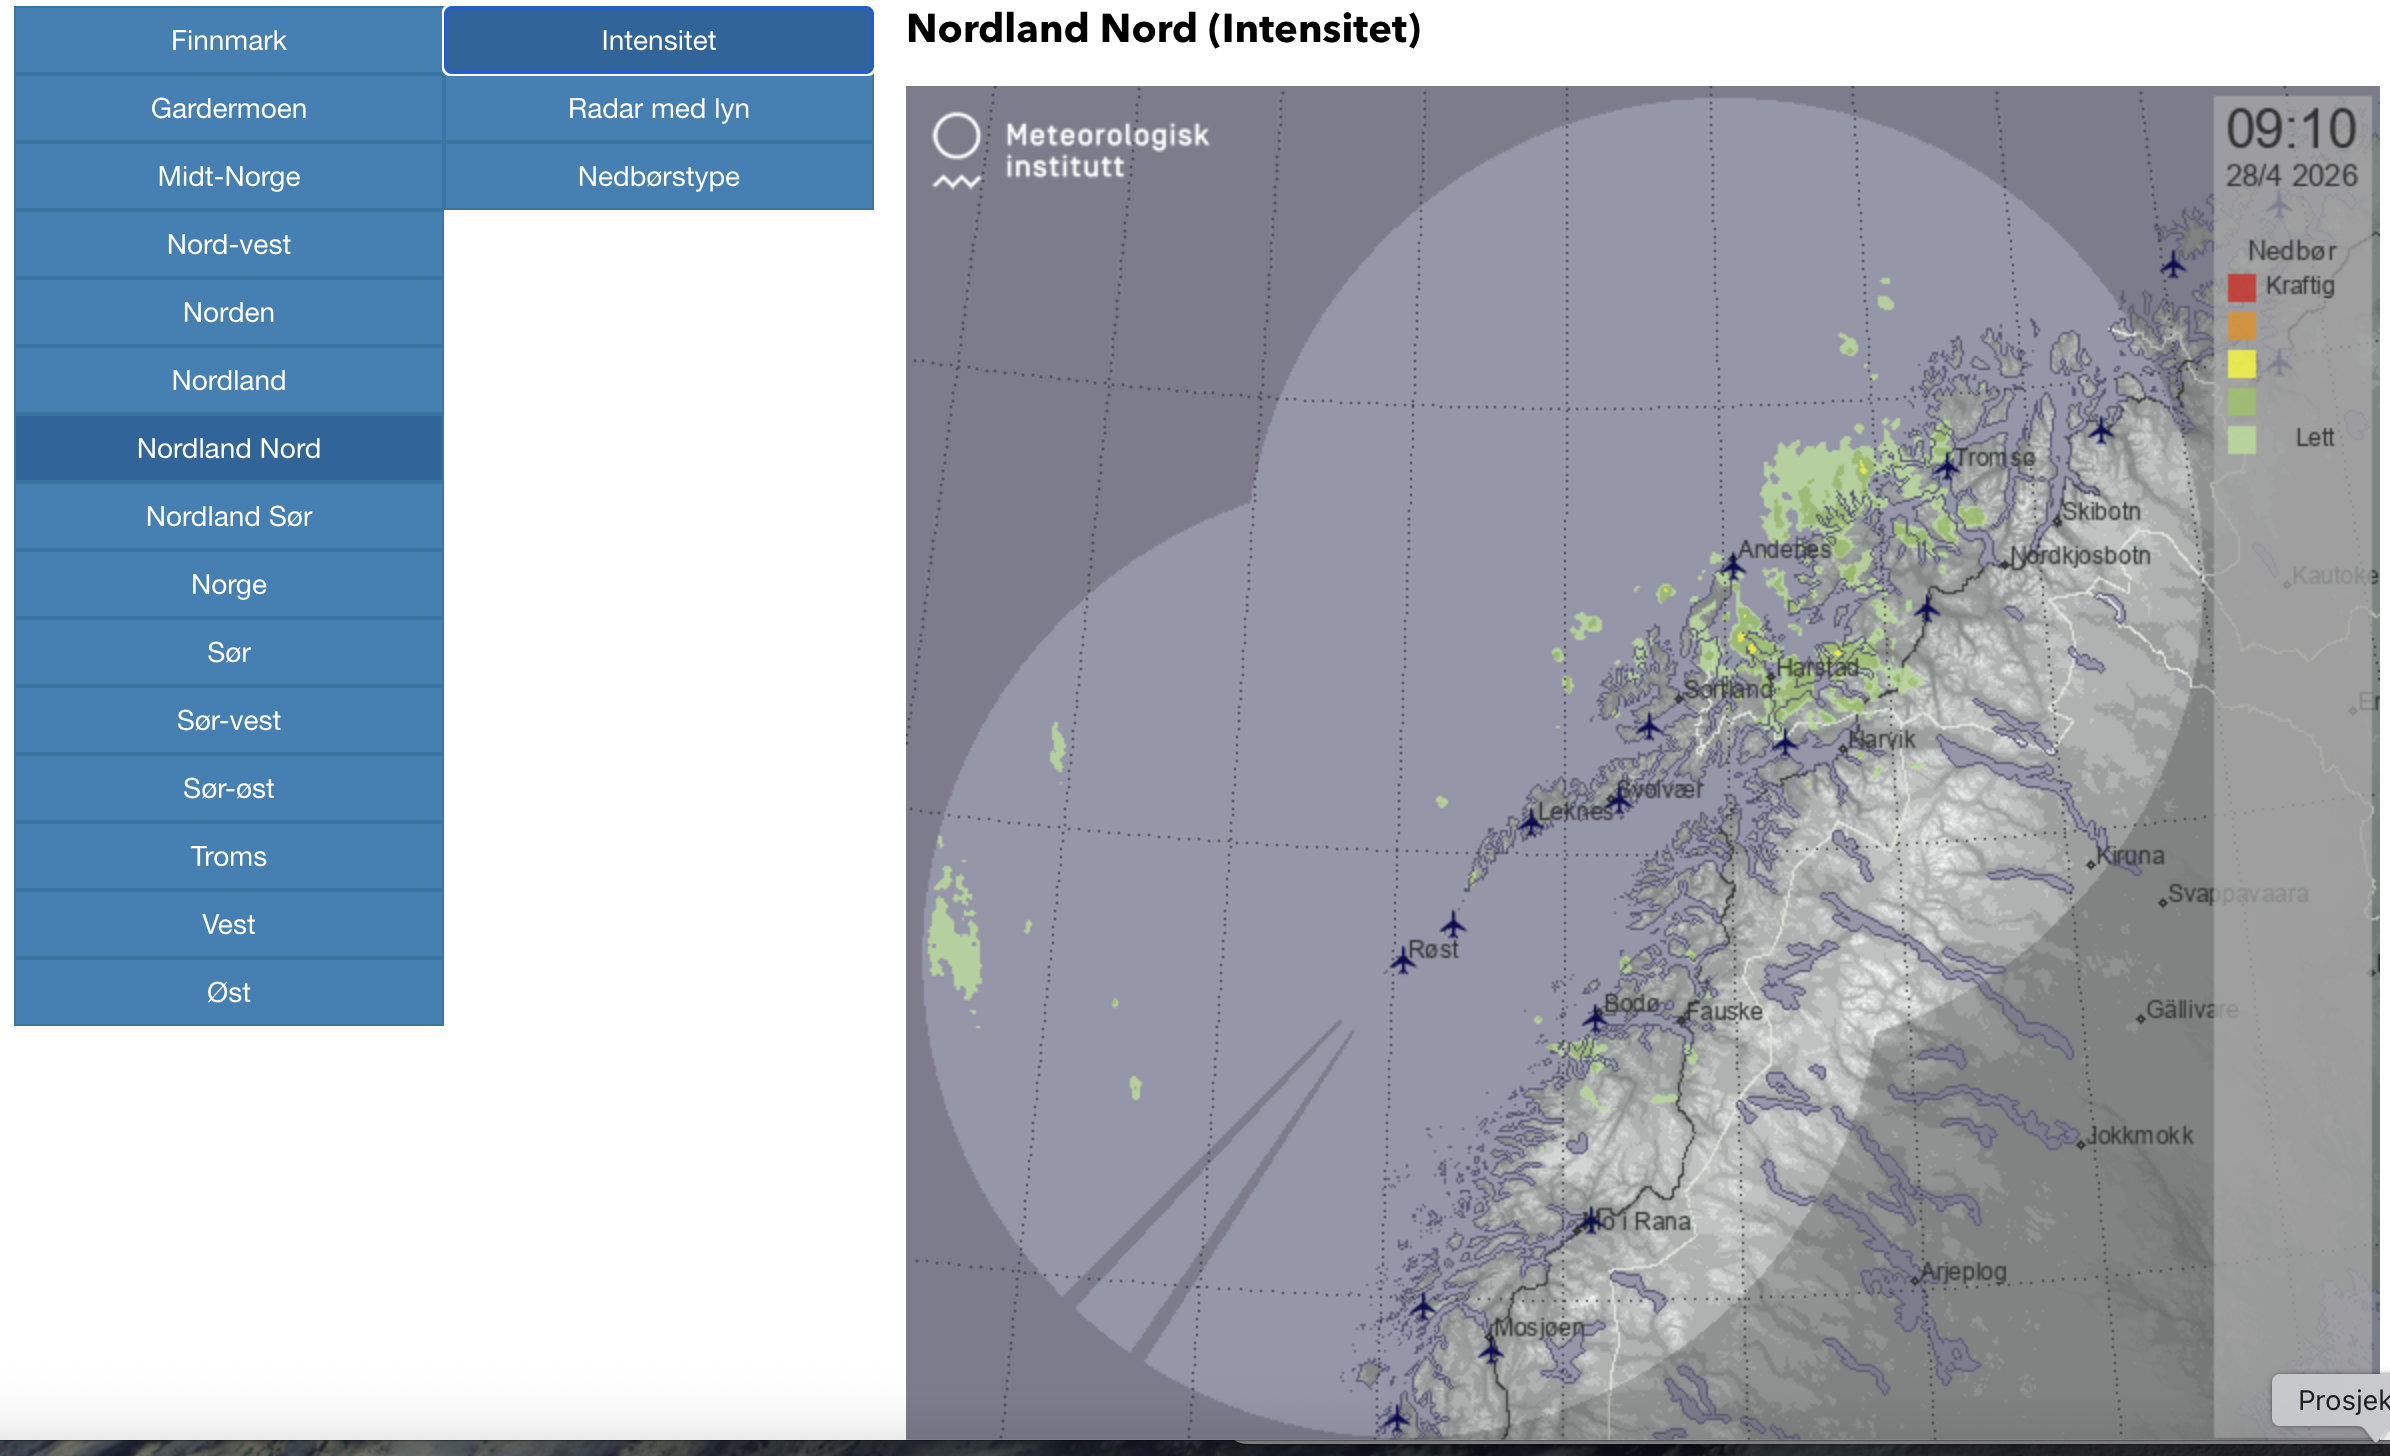Click the Fauske town marker
Screen dimensions: 2390x1456
(1683, 1020)
